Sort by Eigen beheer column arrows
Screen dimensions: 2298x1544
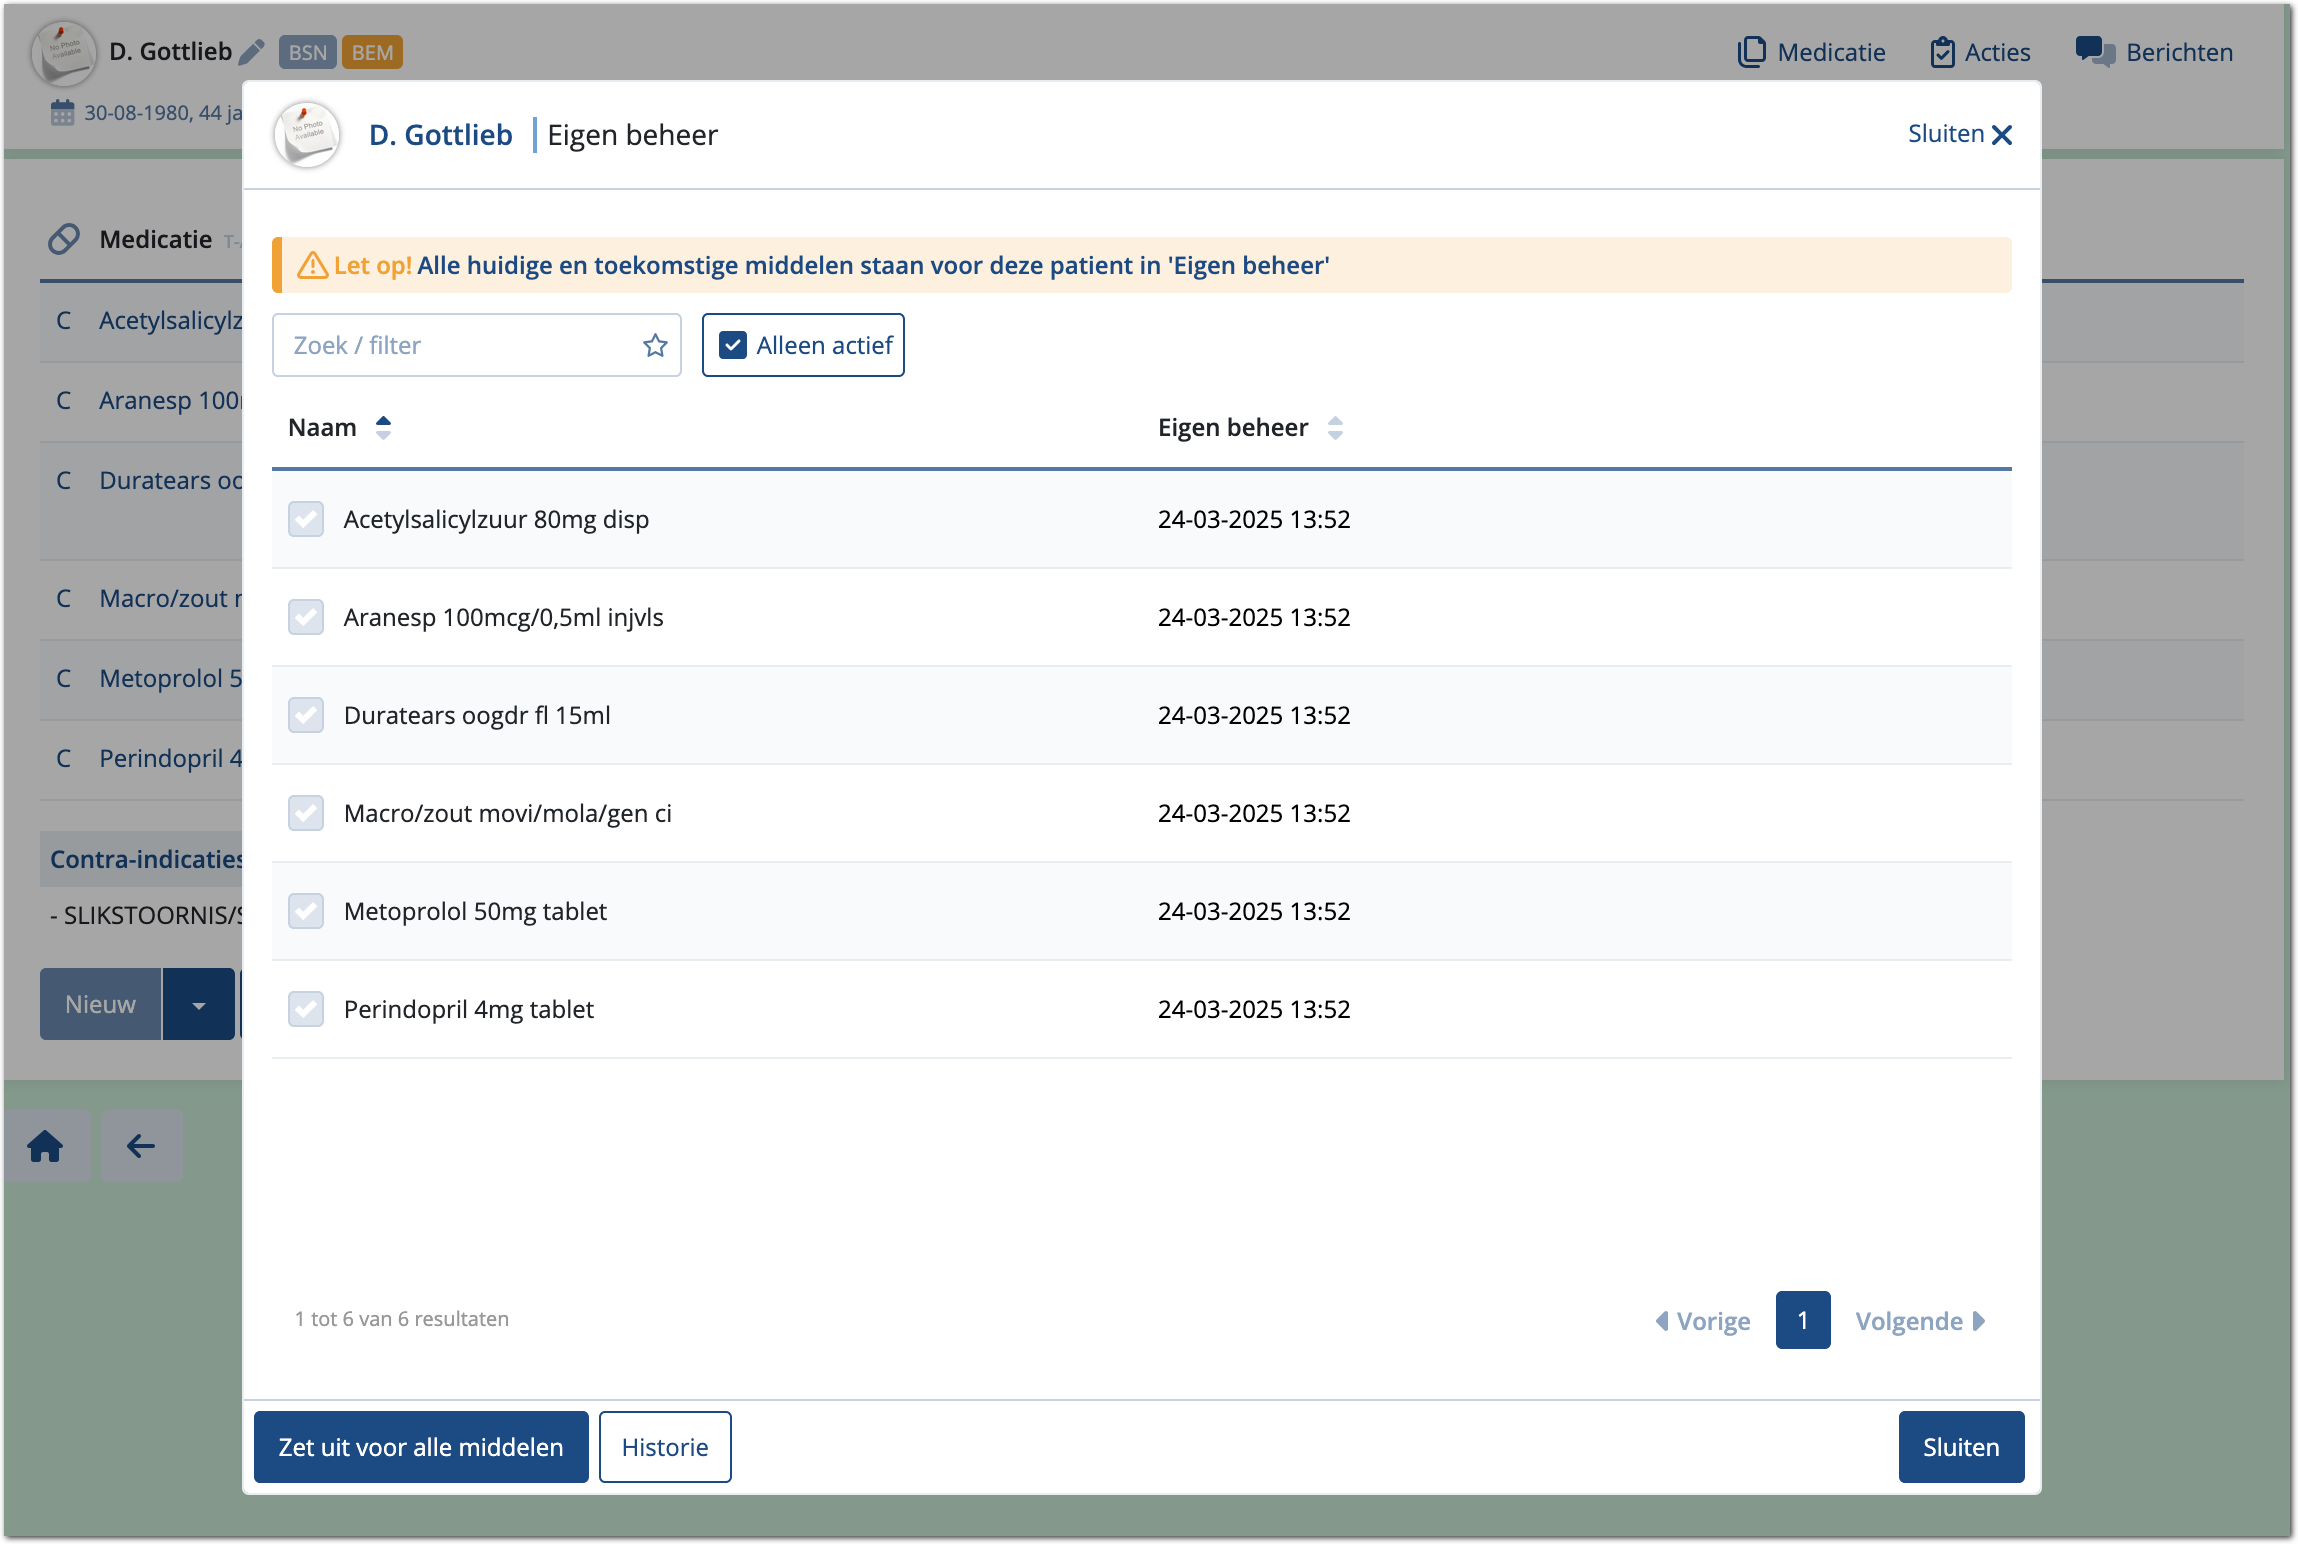pos(1335,428)
